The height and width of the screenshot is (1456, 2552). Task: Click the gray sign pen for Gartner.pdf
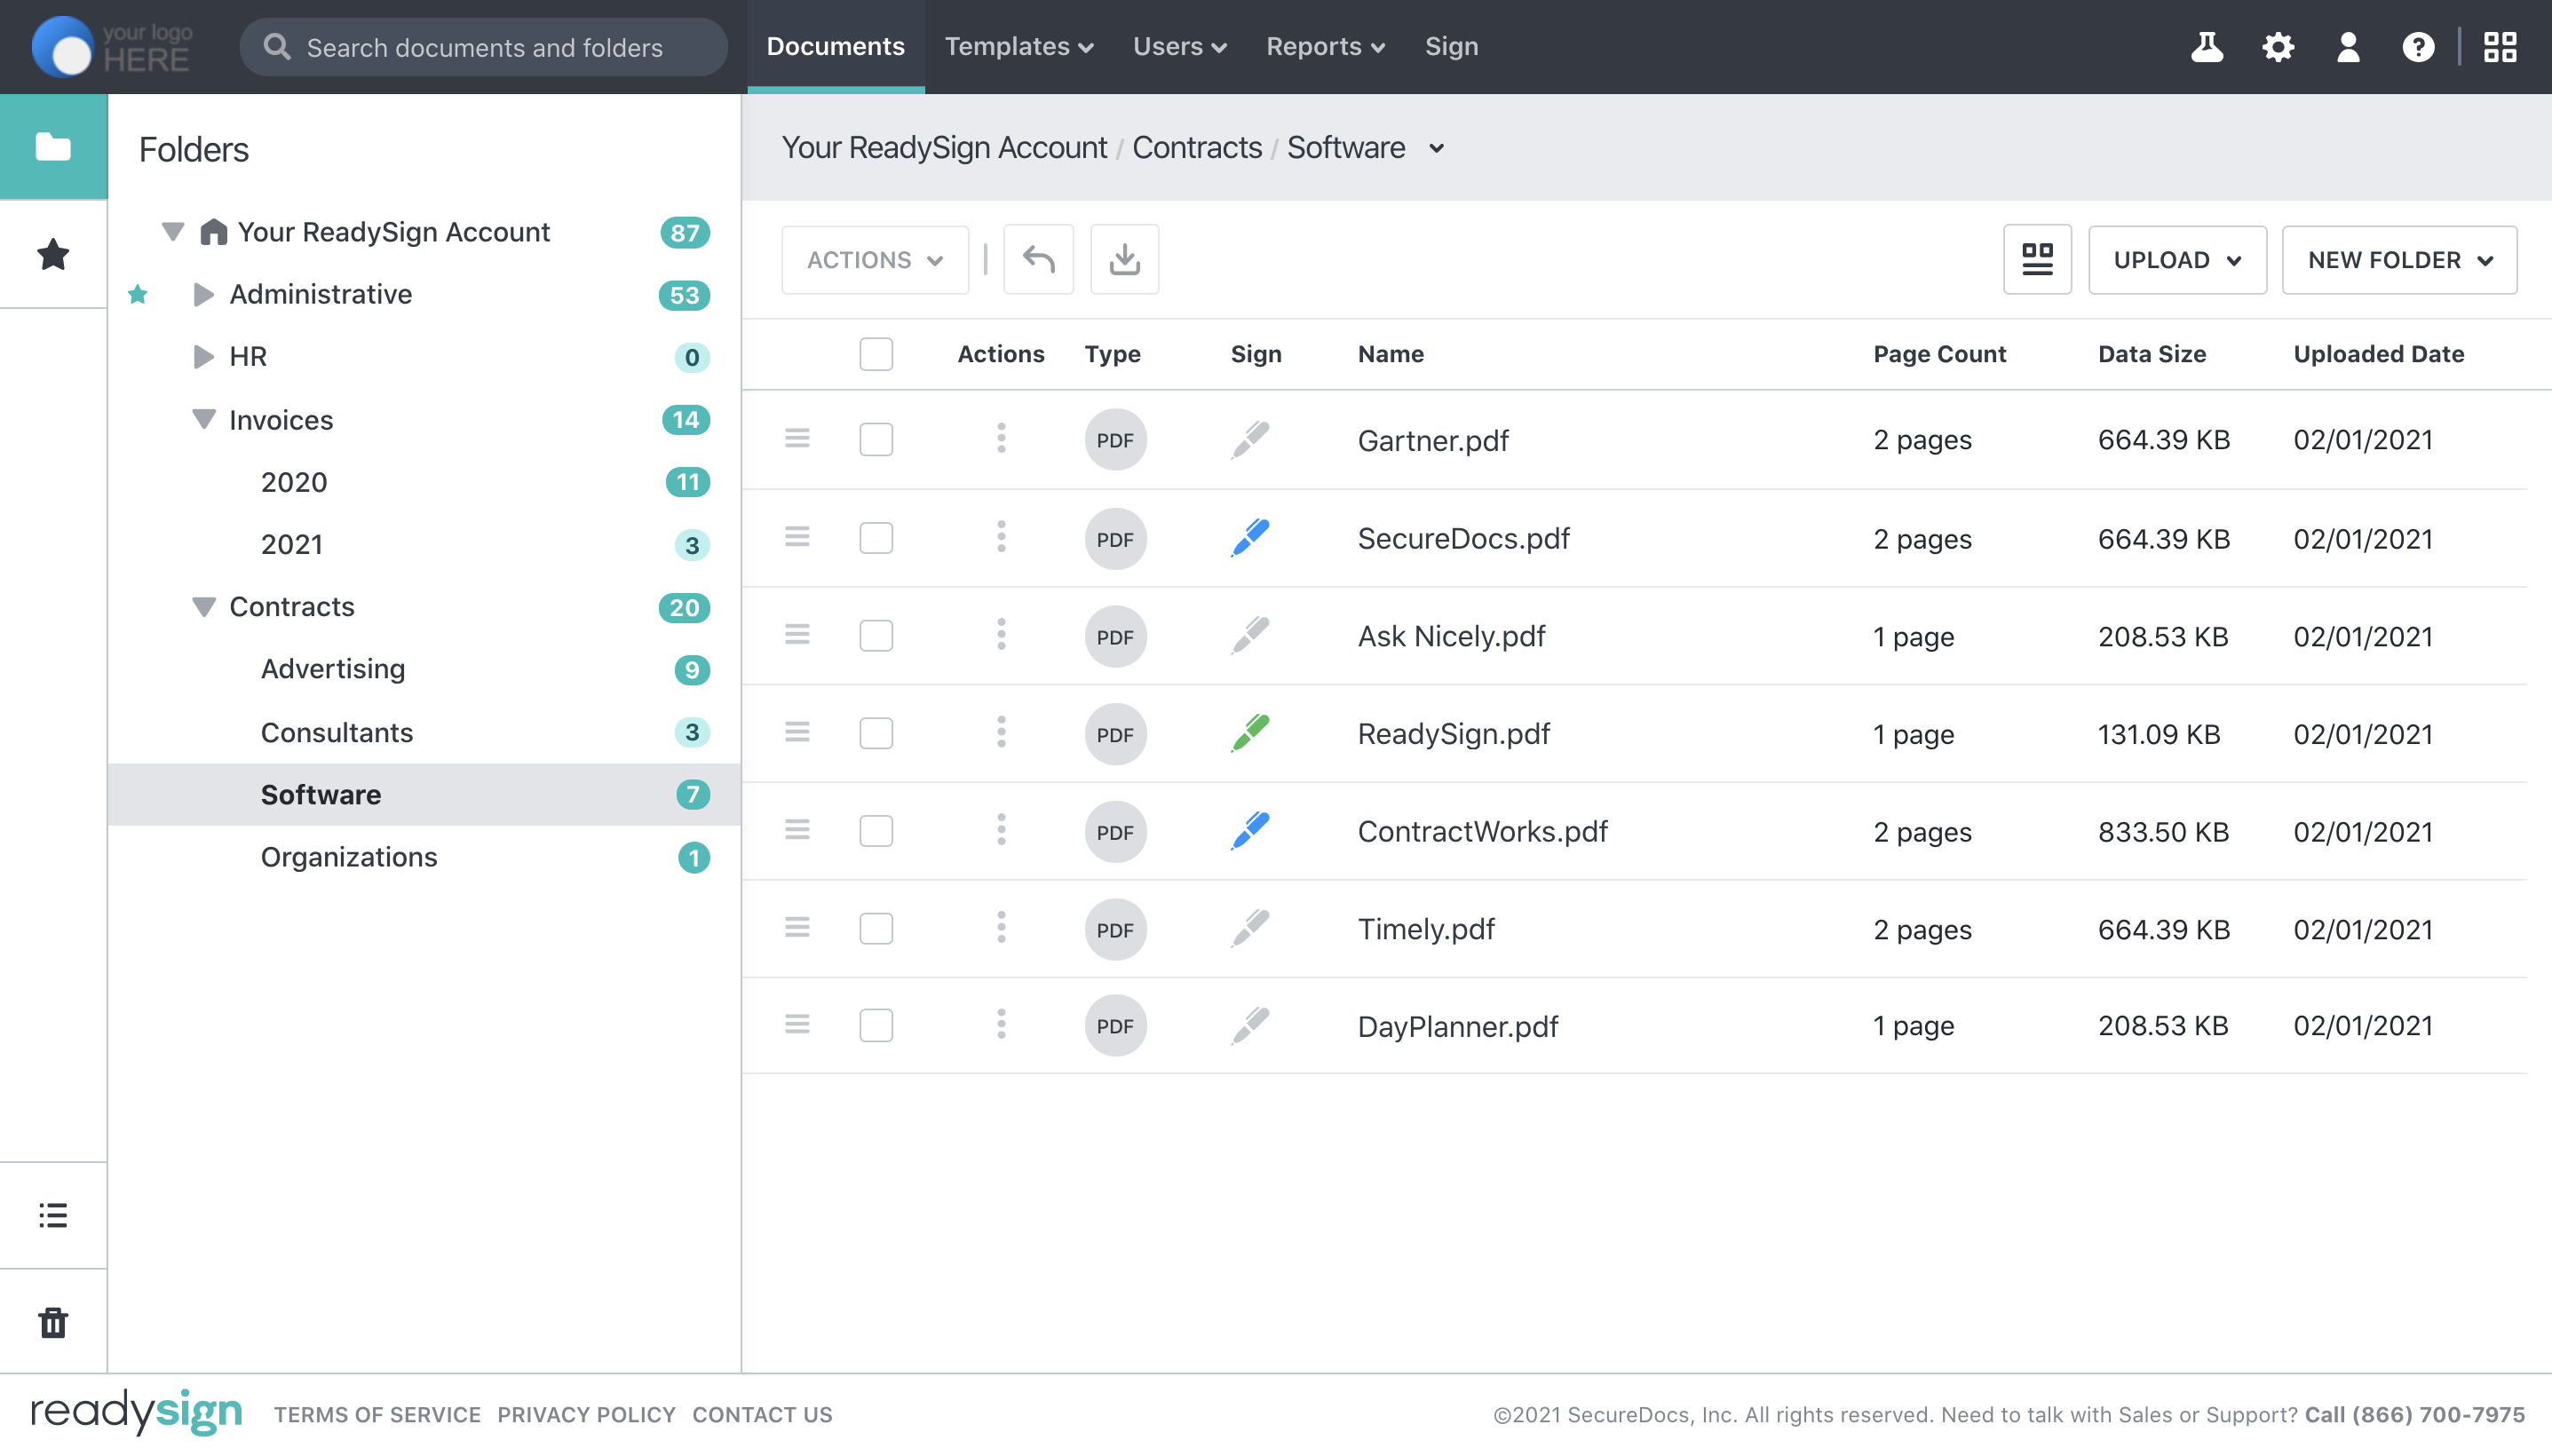click(x=1250, y=440)
